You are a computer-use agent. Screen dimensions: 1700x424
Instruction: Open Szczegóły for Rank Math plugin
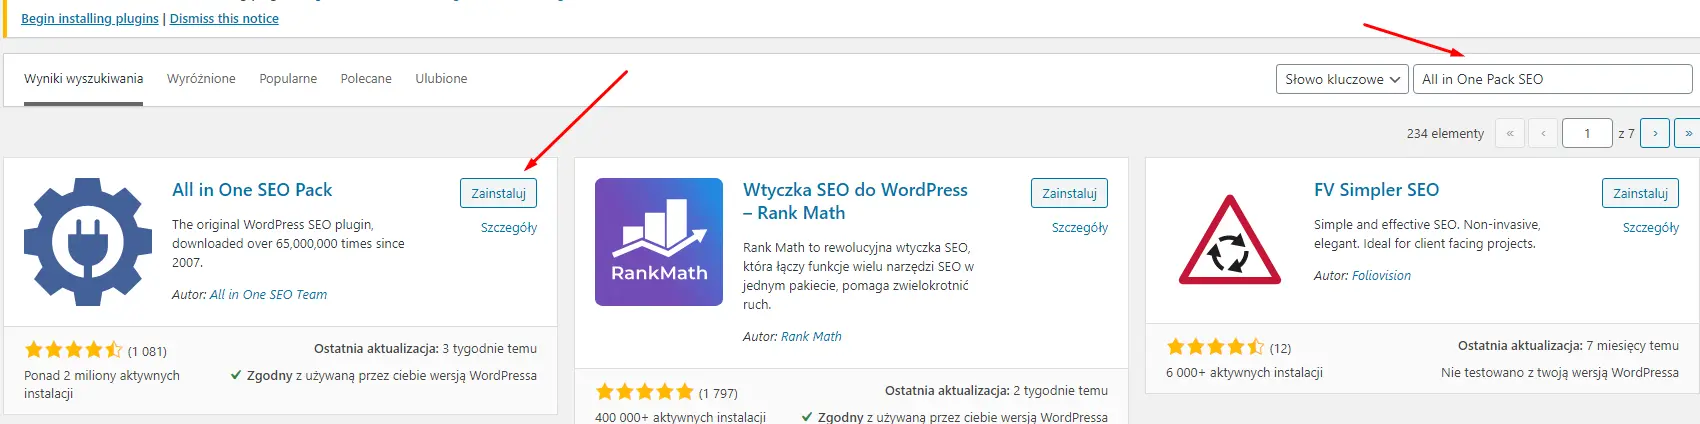tap(1080, 228)
